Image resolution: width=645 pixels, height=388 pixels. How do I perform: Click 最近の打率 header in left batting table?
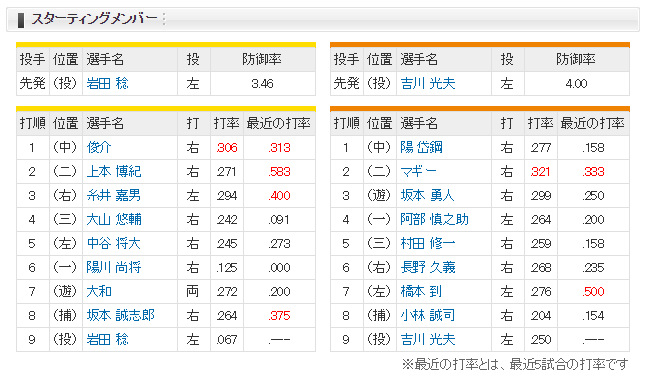(x=278, y=123)
